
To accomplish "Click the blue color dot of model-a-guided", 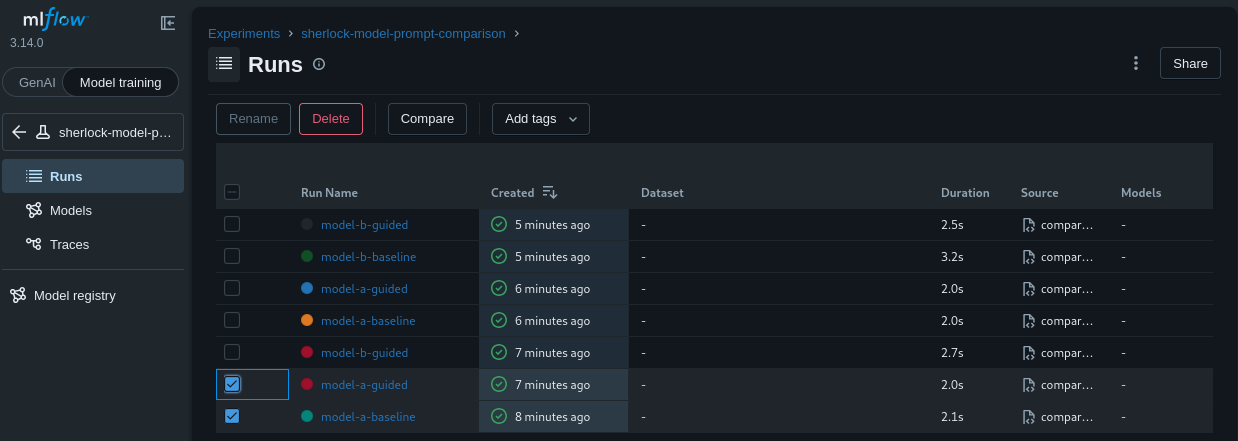I will tap(307, 288).
